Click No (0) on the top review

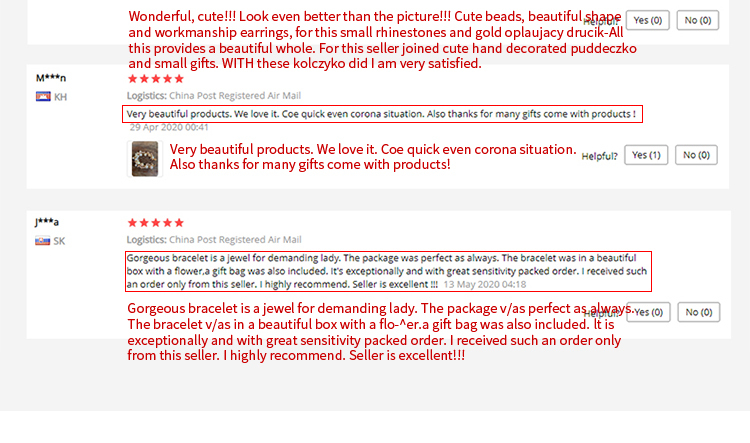[698, 20]
